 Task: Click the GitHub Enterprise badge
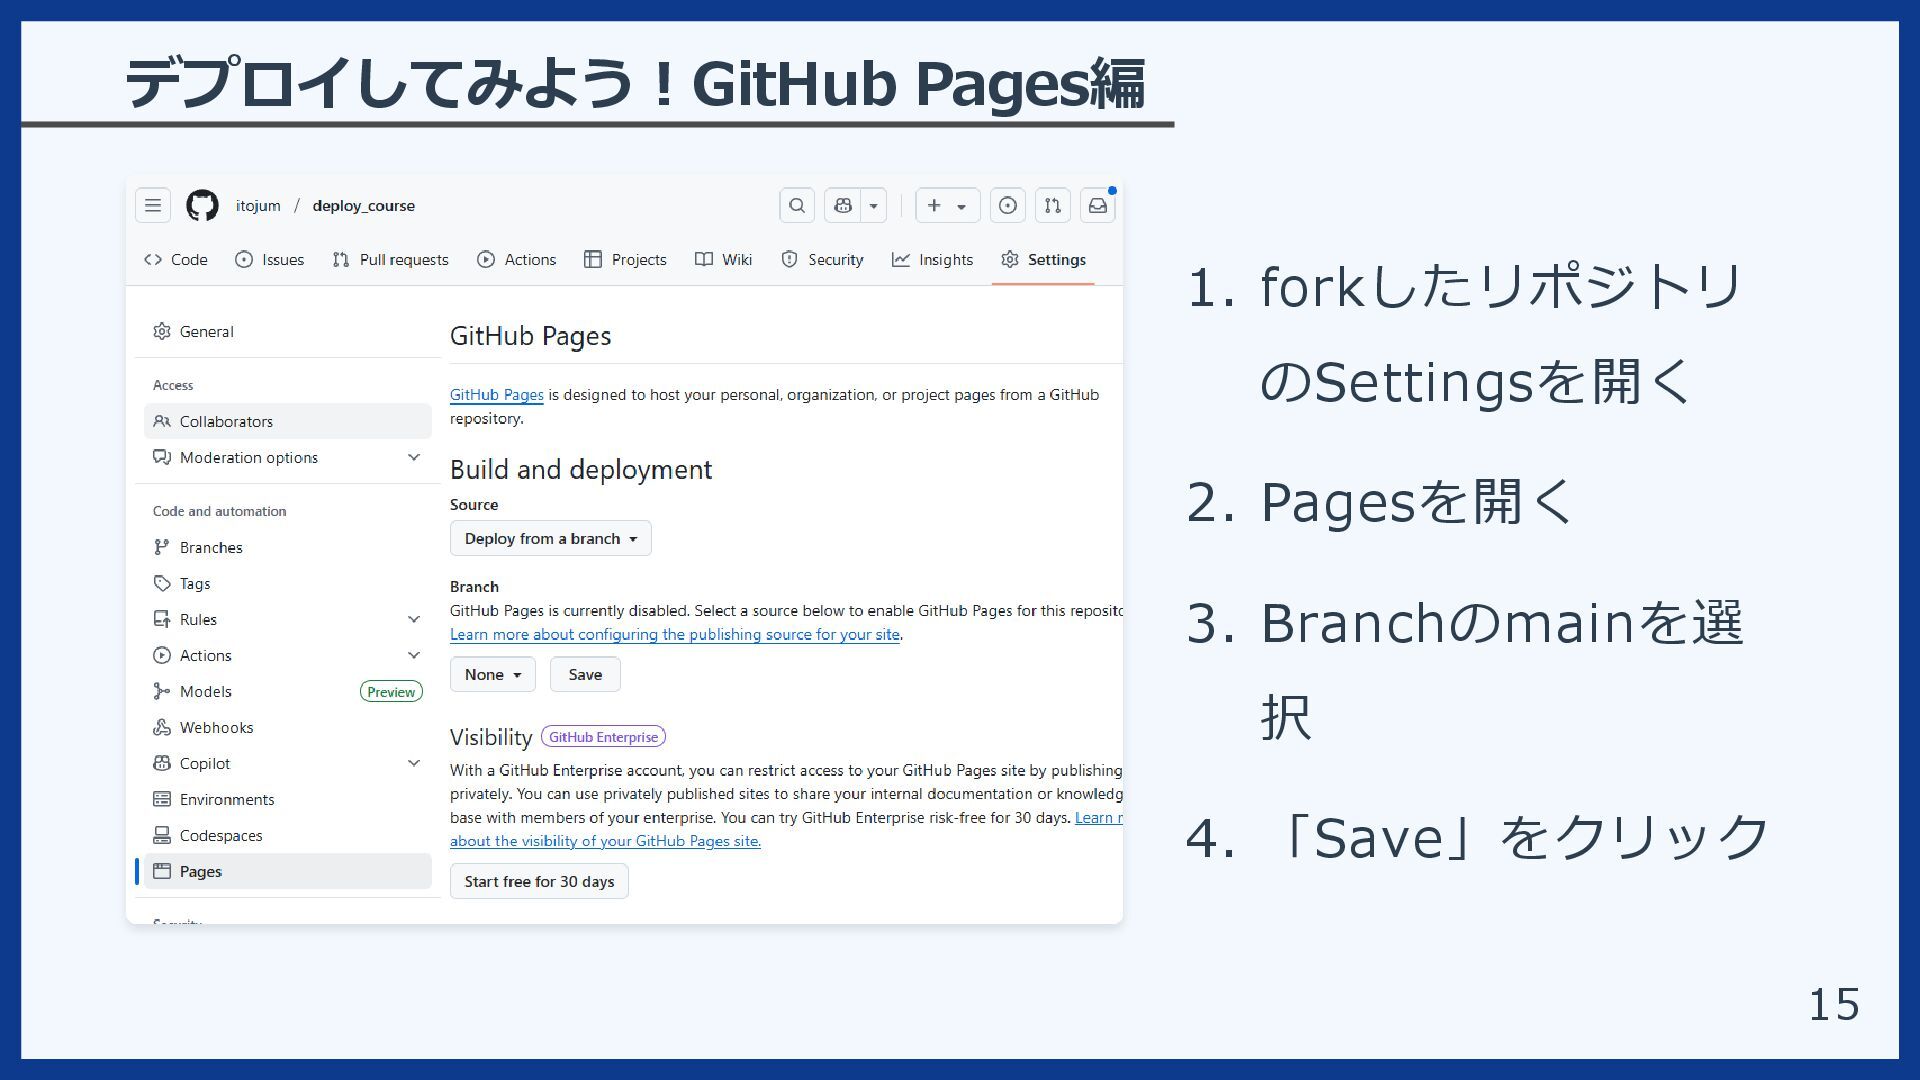pos(603,737)
